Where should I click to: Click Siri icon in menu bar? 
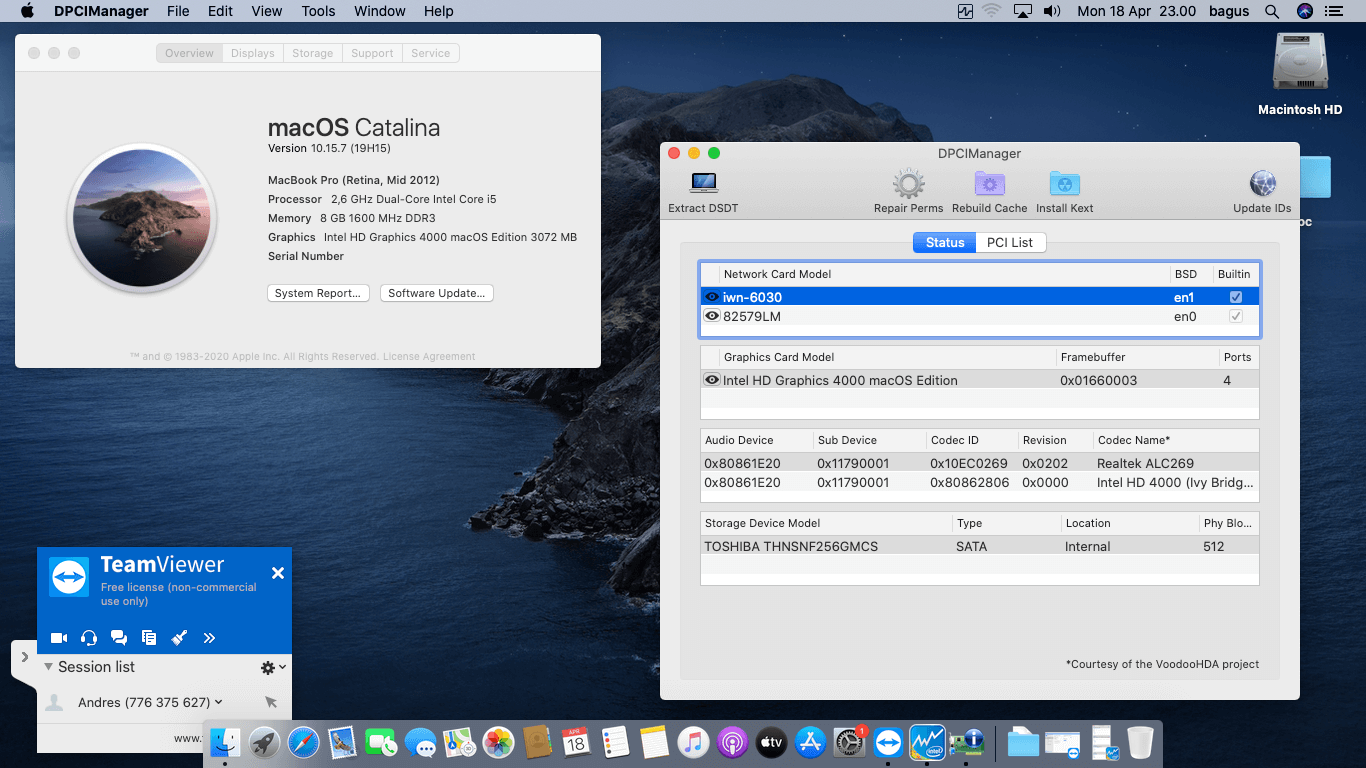tap(1304, 12)
